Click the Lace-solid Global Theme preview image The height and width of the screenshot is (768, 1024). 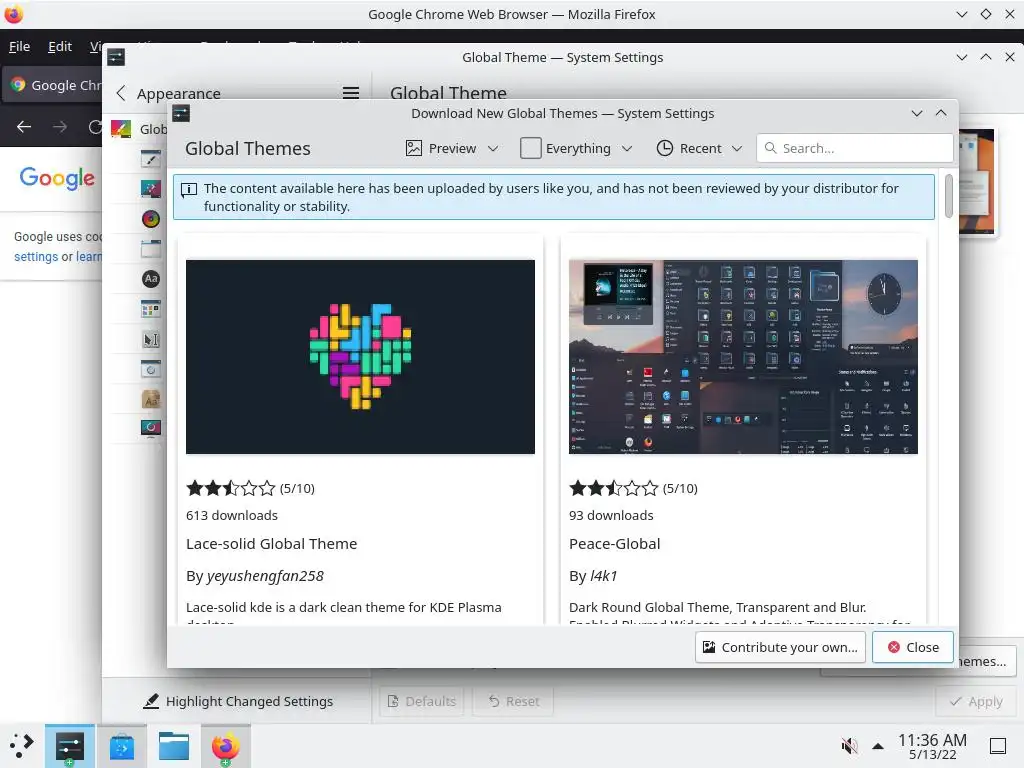(x=360, y=357)
